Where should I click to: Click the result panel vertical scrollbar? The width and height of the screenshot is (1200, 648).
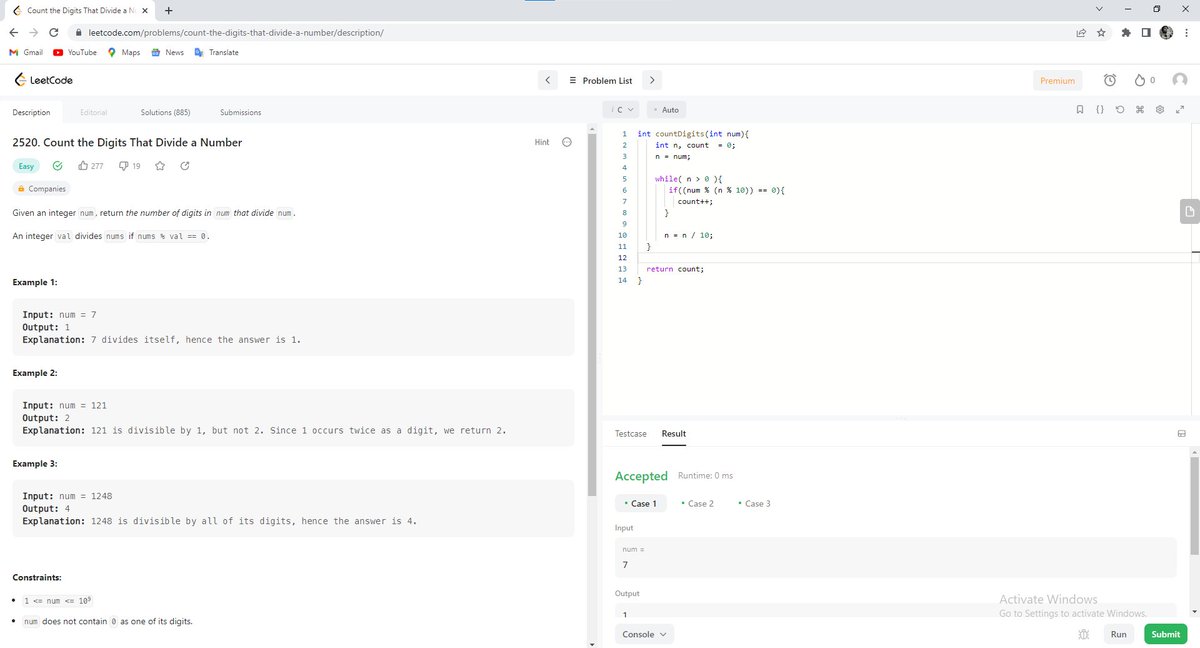point(1193,504)
